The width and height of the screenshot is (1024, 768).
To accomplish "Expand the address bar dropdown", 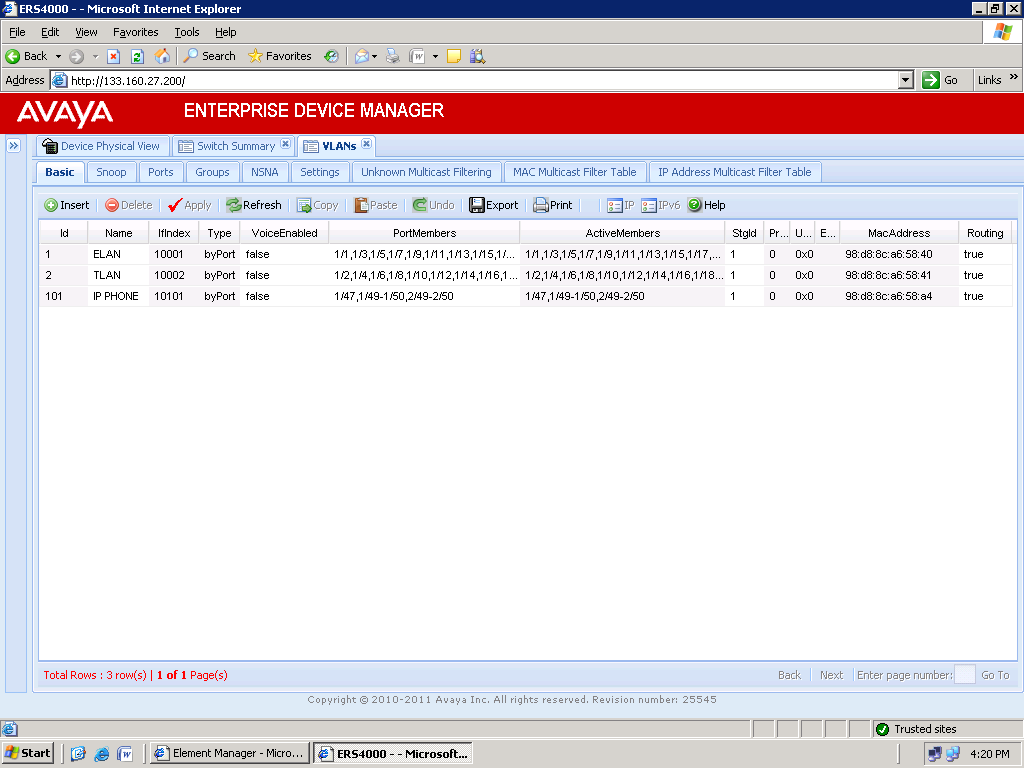I will (x=905, y=80).
